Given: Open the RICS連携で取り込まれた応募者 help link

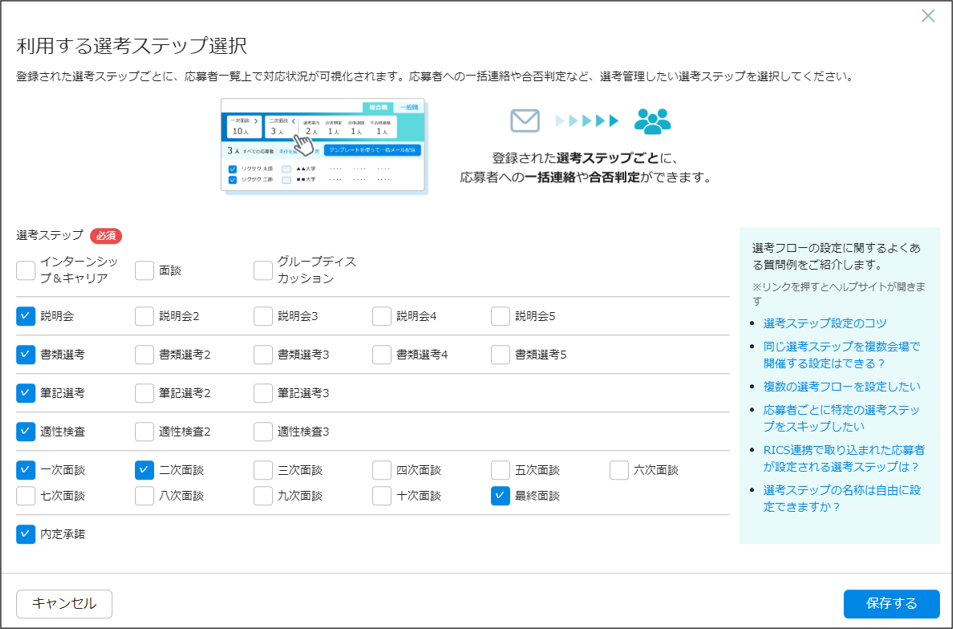Looking at the screenshot, I should (844, 458).
